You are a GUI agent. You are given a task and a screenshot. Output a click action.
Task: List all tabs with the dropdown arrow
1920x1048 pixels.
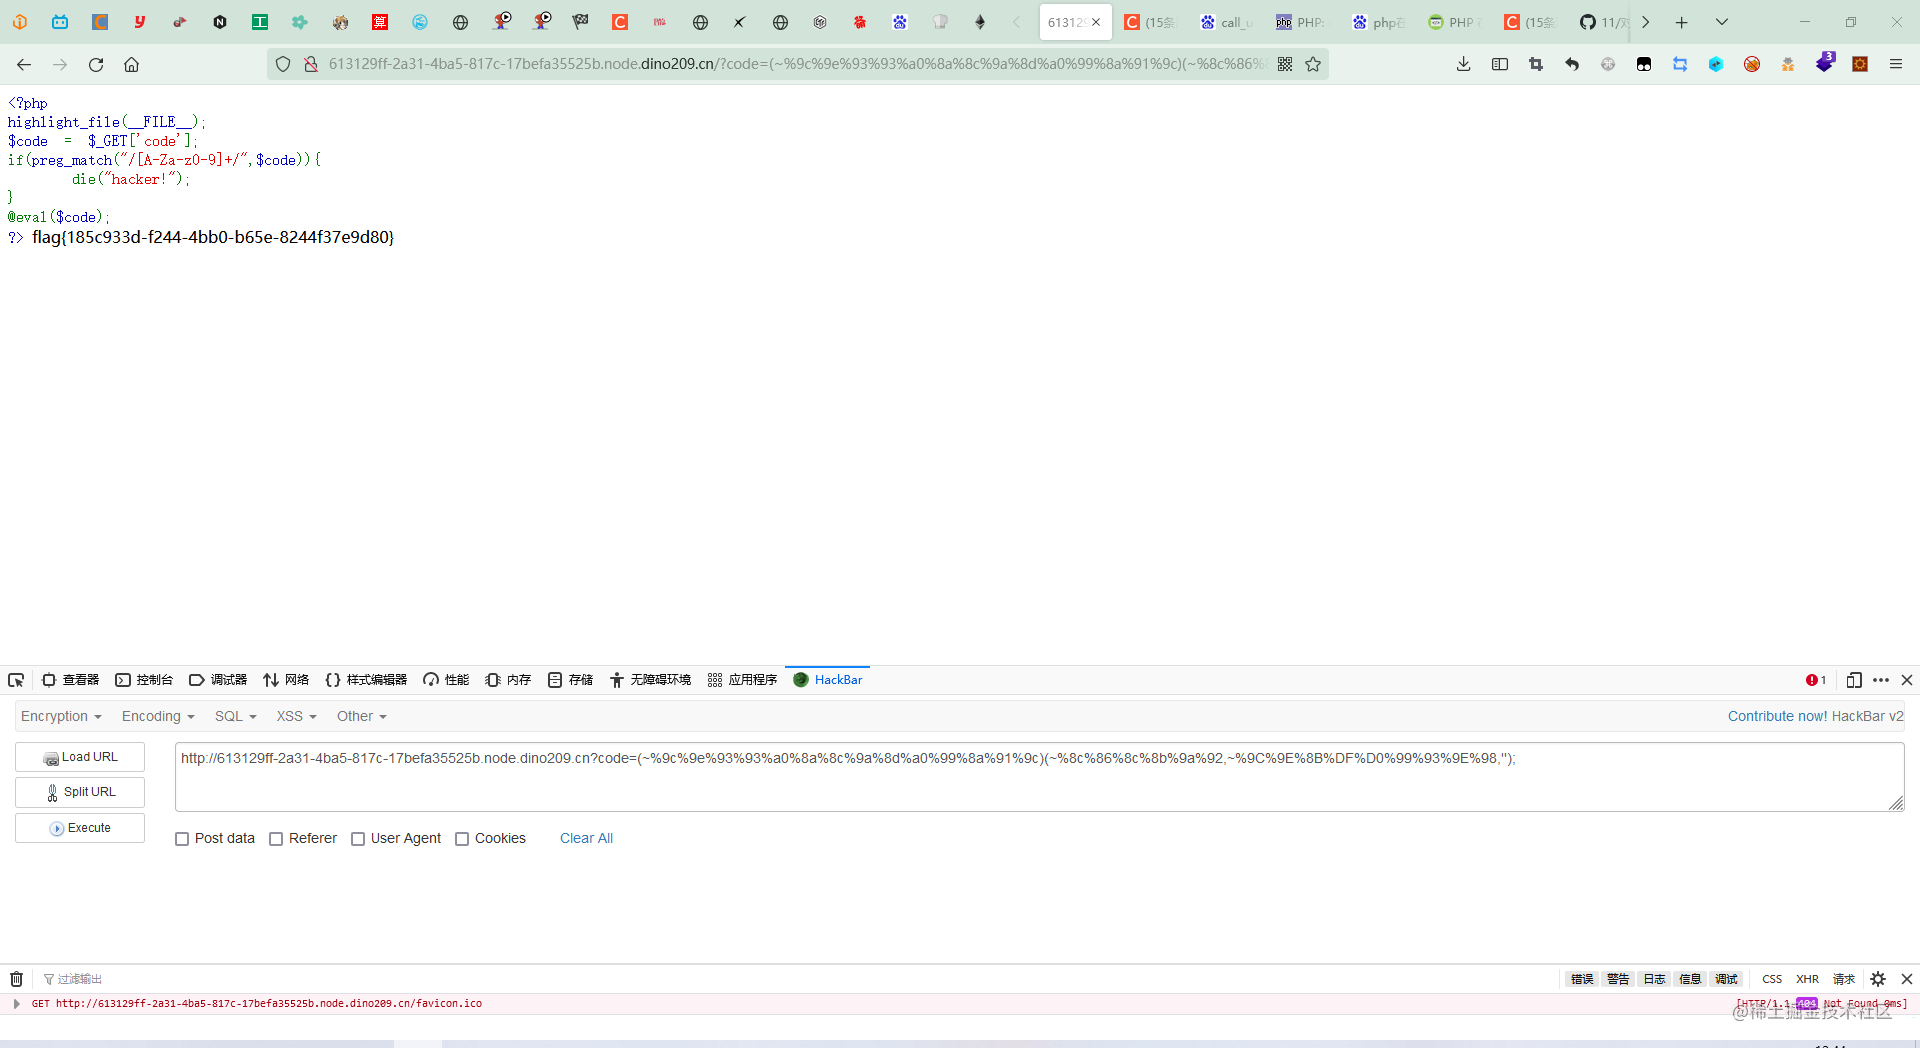coord(1722,22)
